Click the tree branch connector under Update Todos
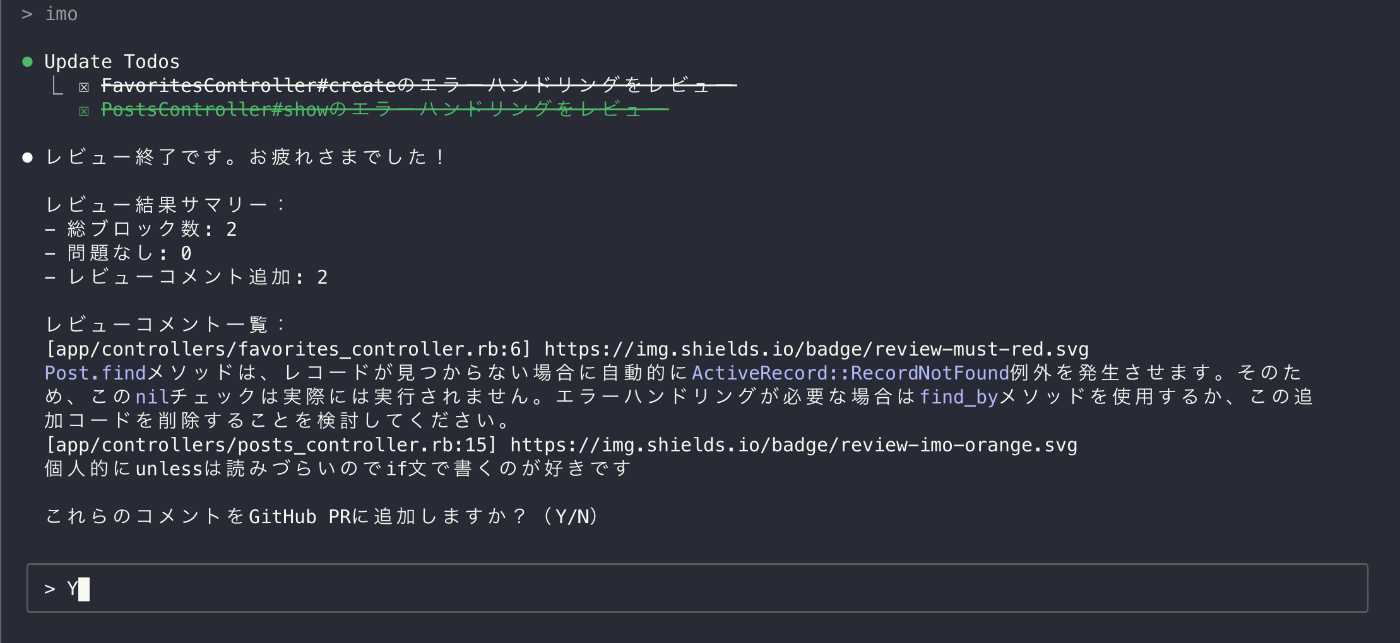 (58, 86)
